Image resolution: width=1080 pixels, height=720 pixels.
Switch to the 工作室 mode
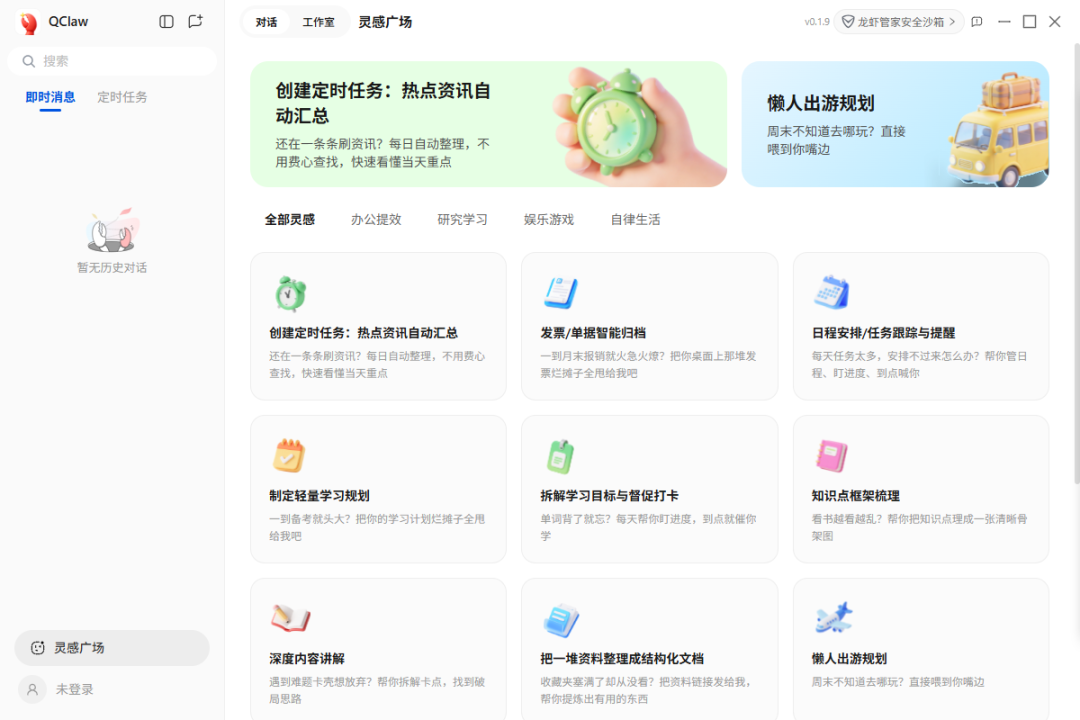(x=318, y=22)
